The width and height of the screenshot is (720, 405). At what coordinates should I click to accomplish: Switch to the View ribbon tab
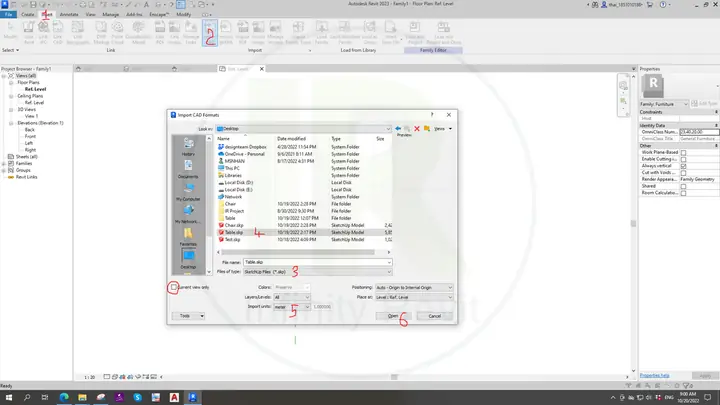(90, 15)
